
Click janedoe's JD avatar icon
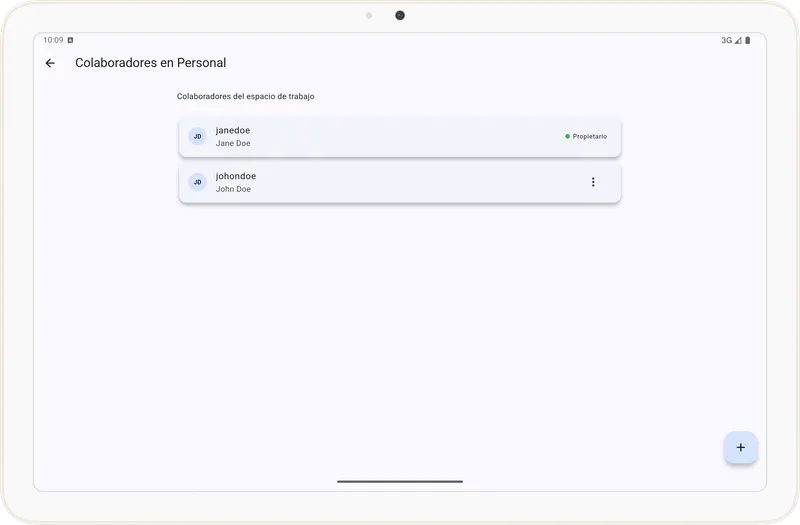point(197,136)
